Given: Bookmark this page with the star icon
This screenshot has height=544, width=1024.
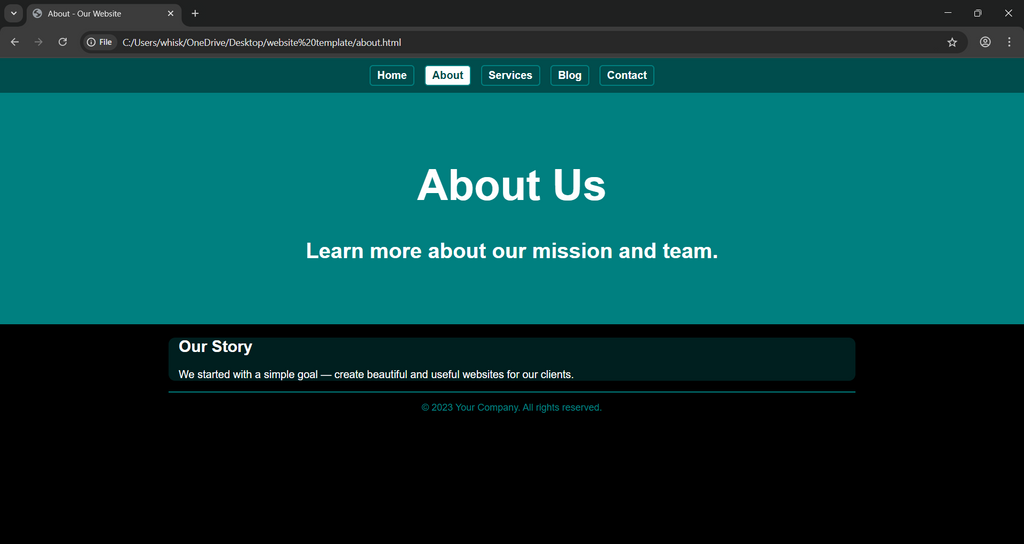Looking at the screenshot, I should click(952, 42).
